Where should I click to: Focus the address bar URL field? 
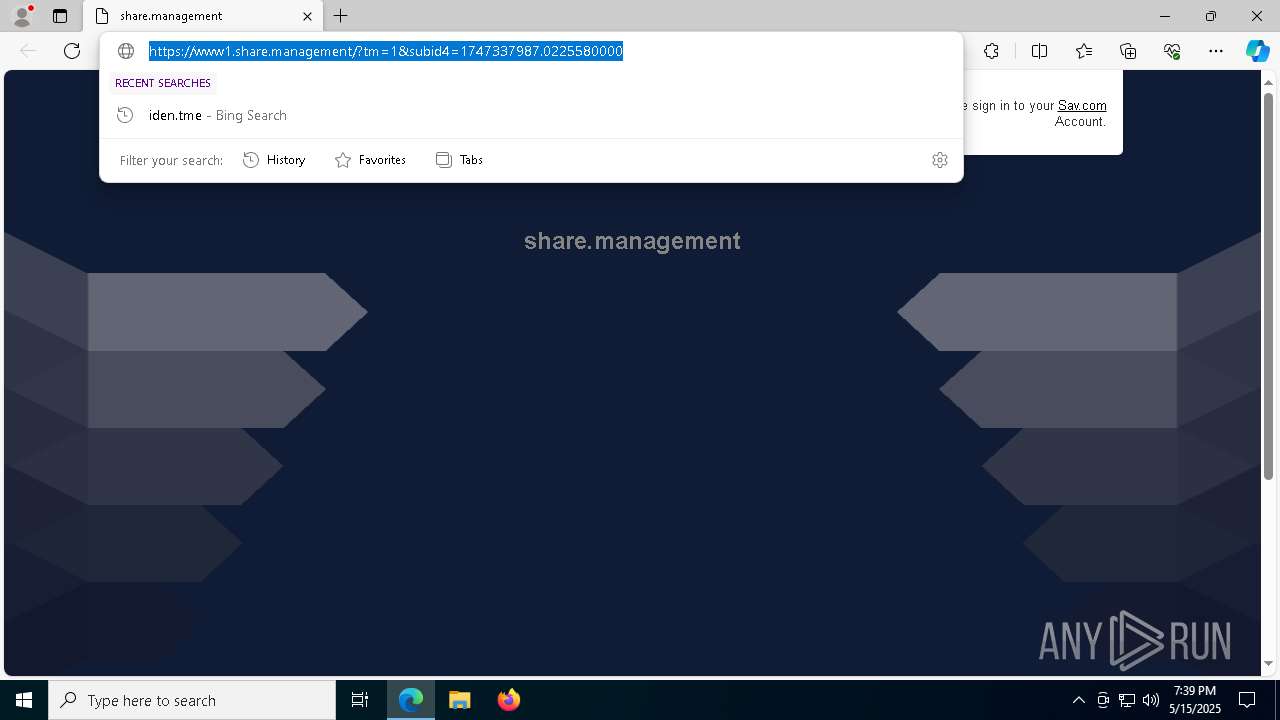tap(386, 51)
